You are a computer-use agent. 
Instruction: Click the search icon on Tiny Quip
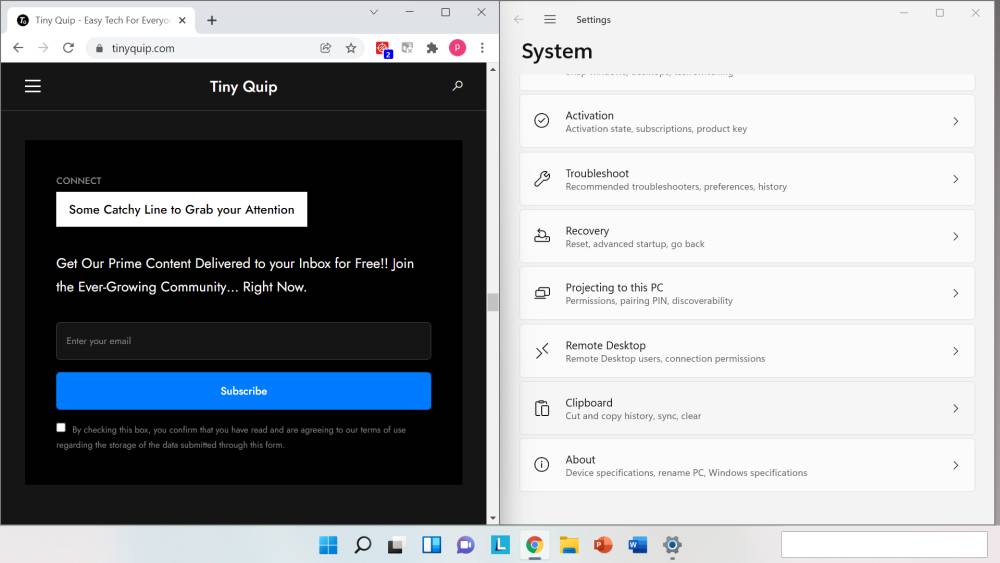pyautogui.click(x=458, y=86)
